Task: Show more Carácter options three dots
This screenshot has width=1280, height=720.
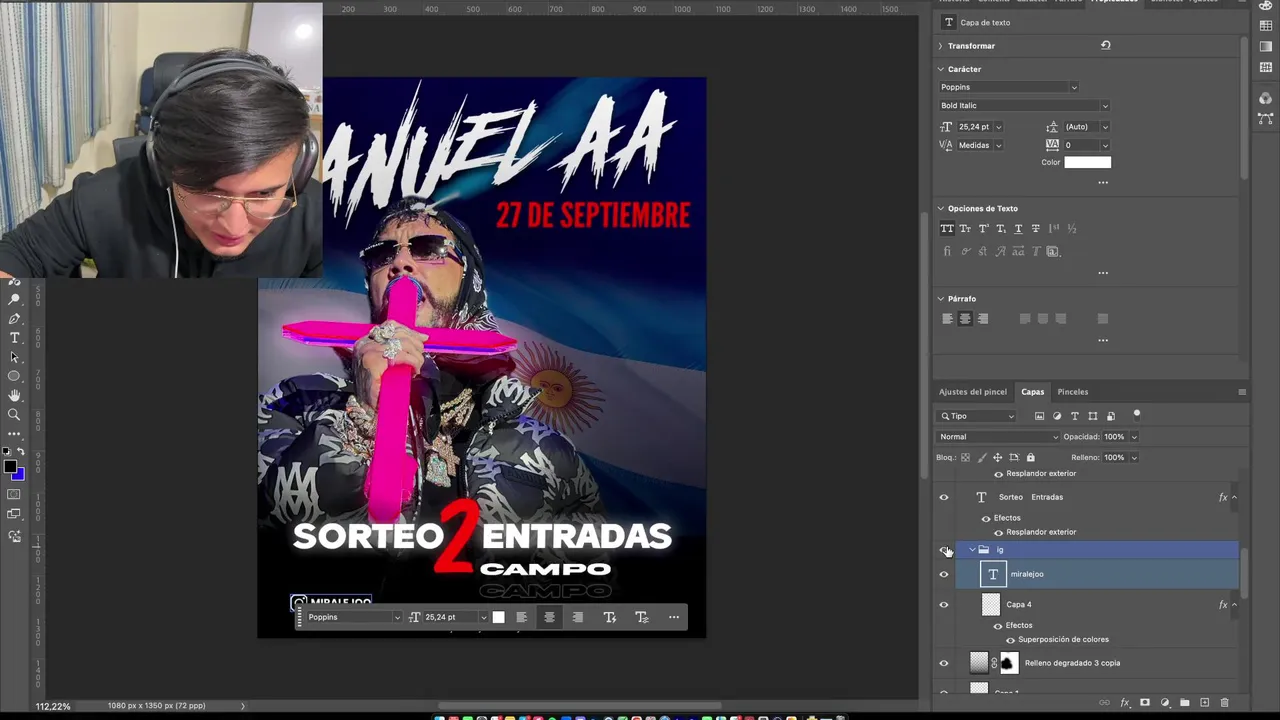Action: pyautogui.click(x=1103, y=182)
